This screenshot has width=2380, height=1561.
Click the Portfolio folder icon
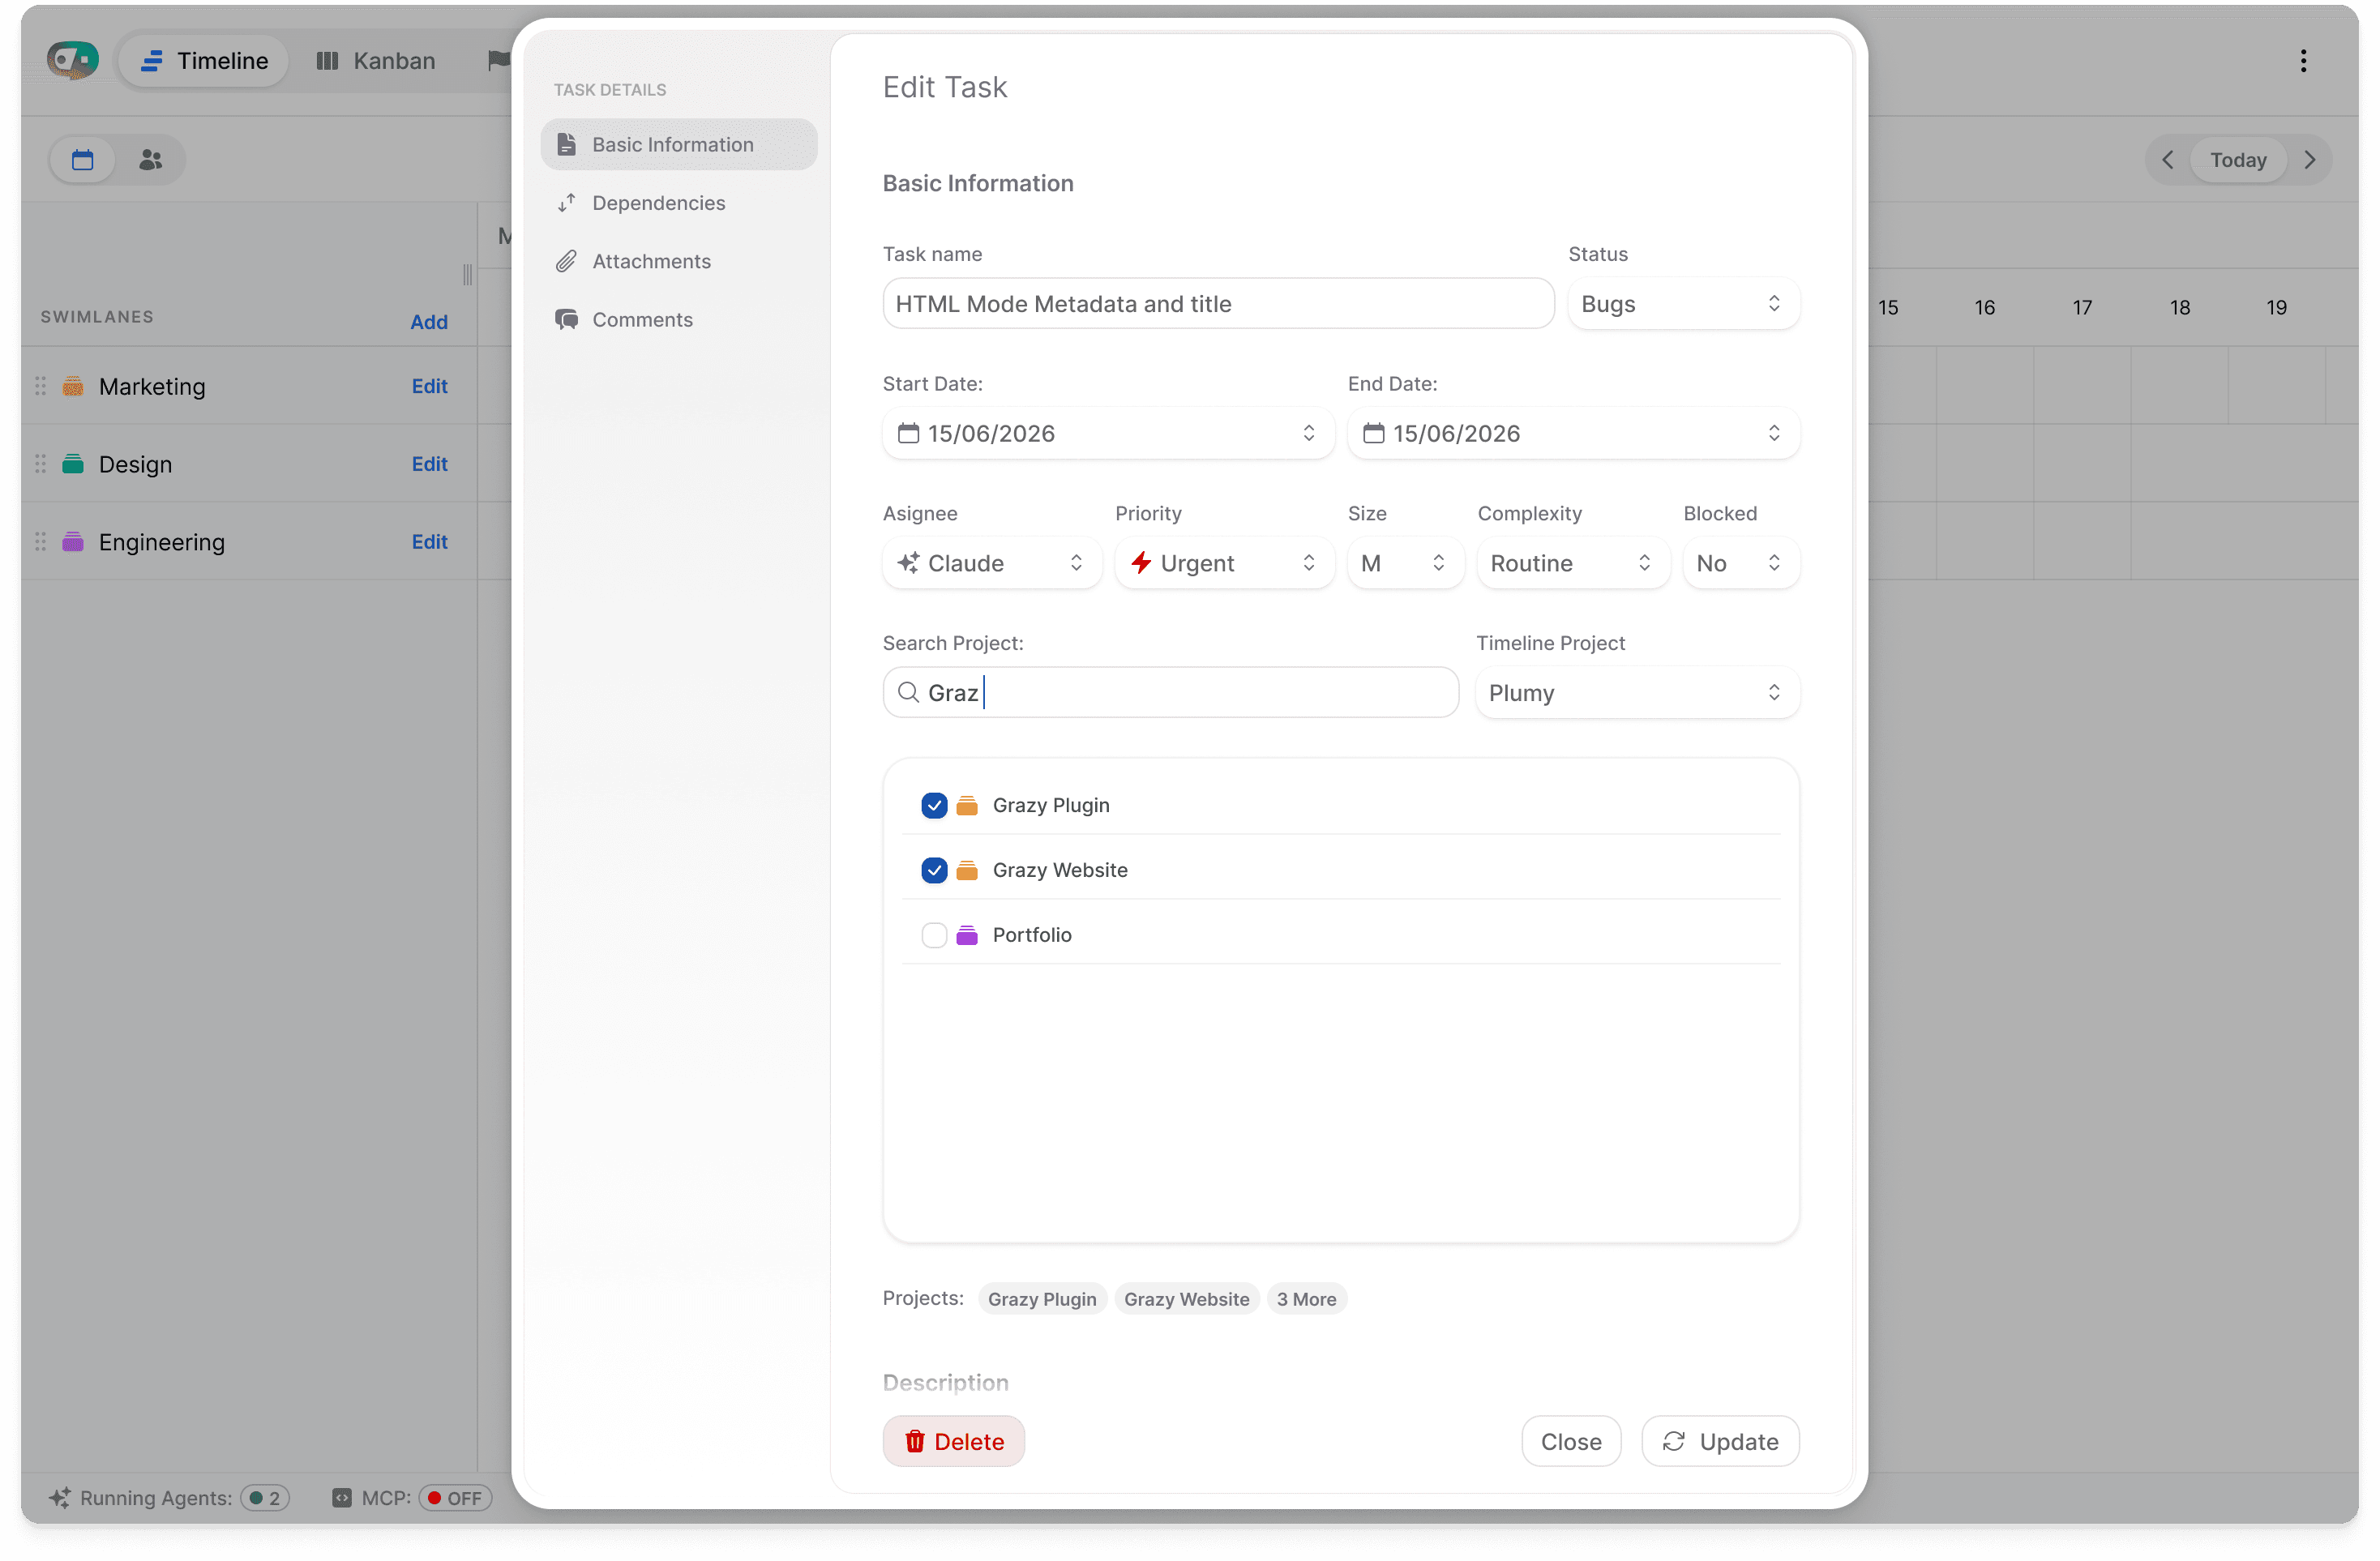click(x=967, y=935)
